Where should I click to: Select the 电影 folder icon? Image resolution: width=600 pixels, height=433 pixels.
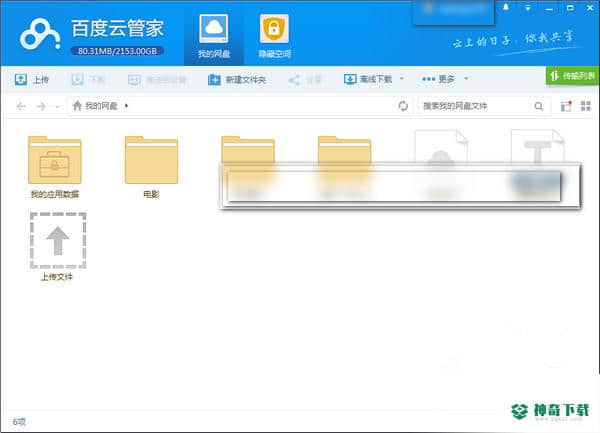click(151, 160)
